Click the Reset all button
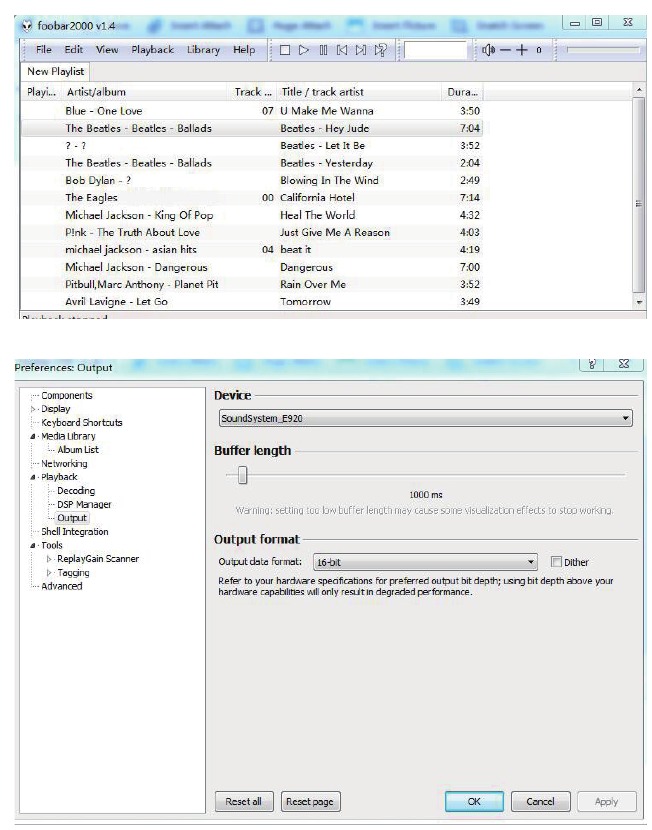652x830 pixels. (x=244, y=801)
